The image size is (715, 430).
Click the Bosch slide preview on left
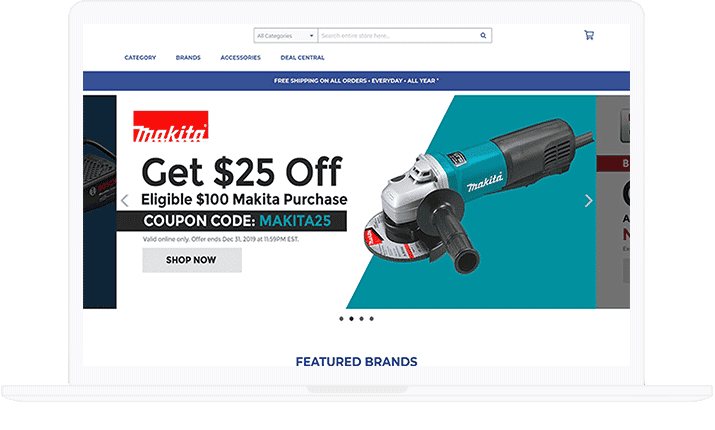point(99,202)
